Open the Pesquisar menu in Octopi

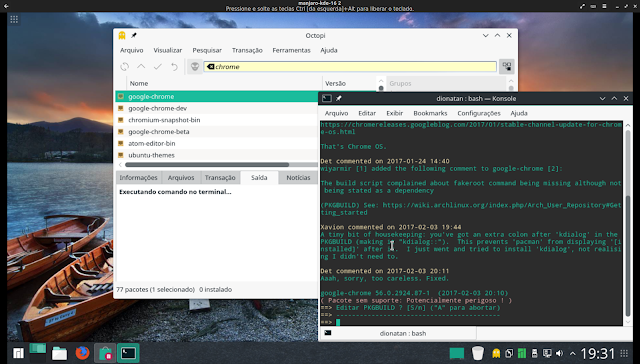coord(207,50)
